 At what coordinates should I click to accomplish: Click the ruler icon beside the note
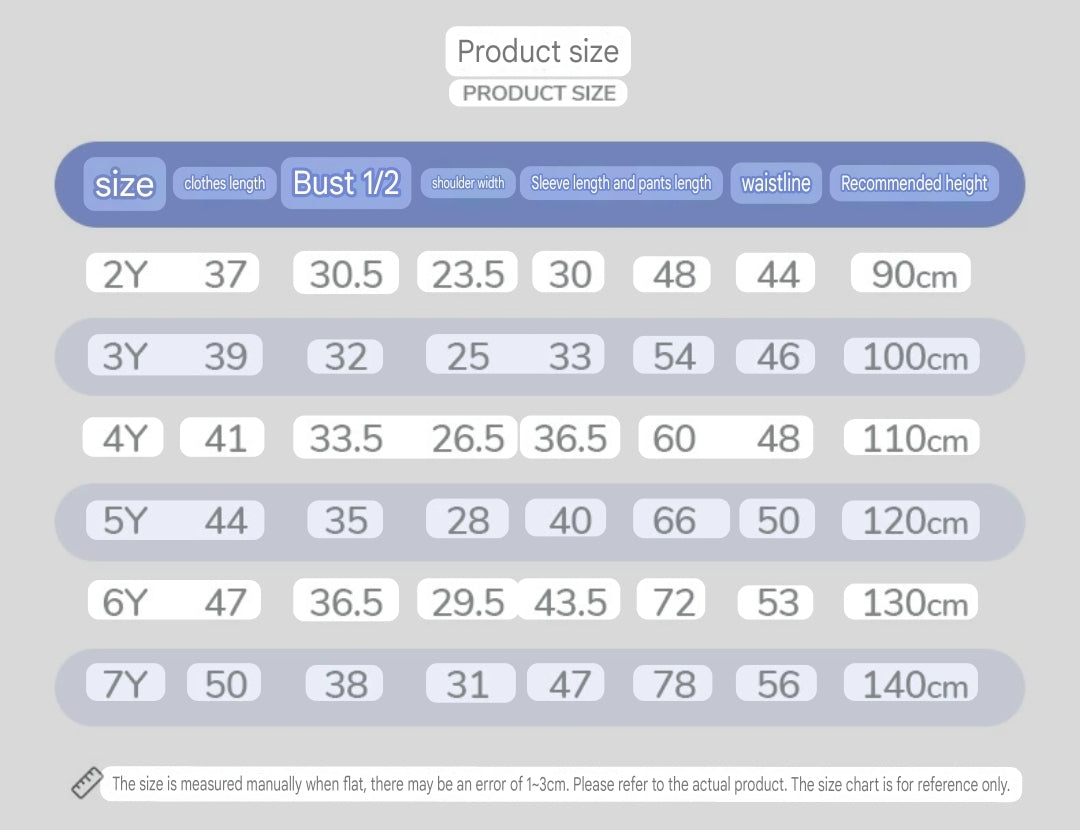pos(87,783)
